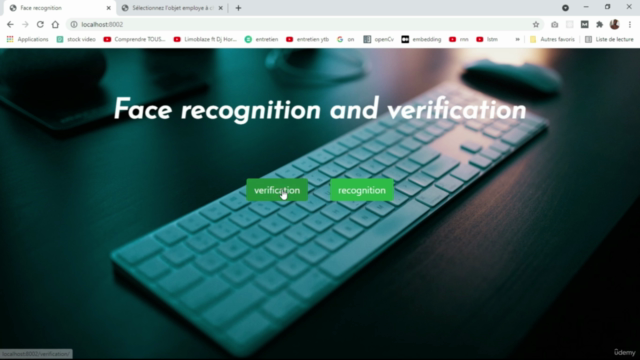
Task: View site information icon
Action: (74, 24)
